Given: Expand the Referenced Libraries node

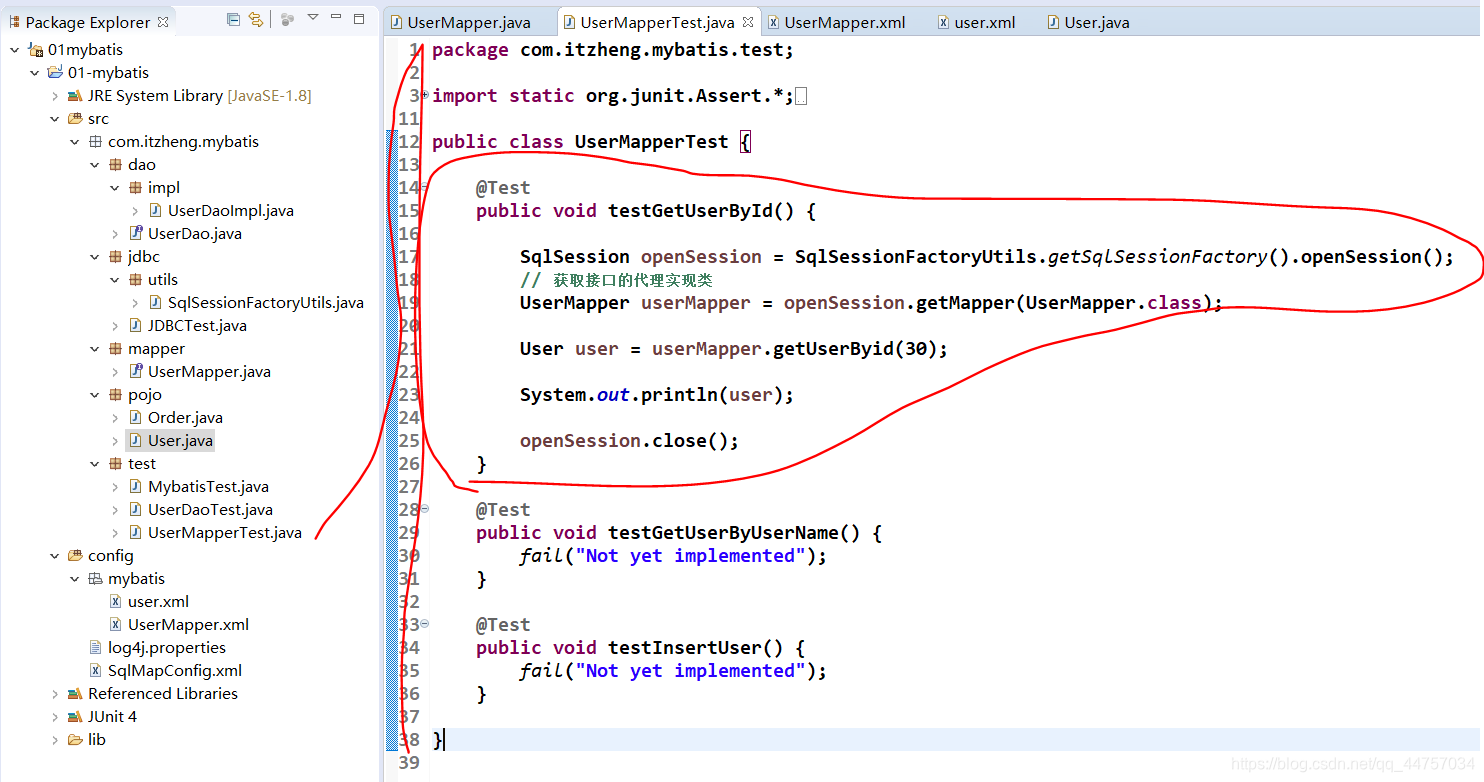Looking at the screenshot, I should [54, 694].
